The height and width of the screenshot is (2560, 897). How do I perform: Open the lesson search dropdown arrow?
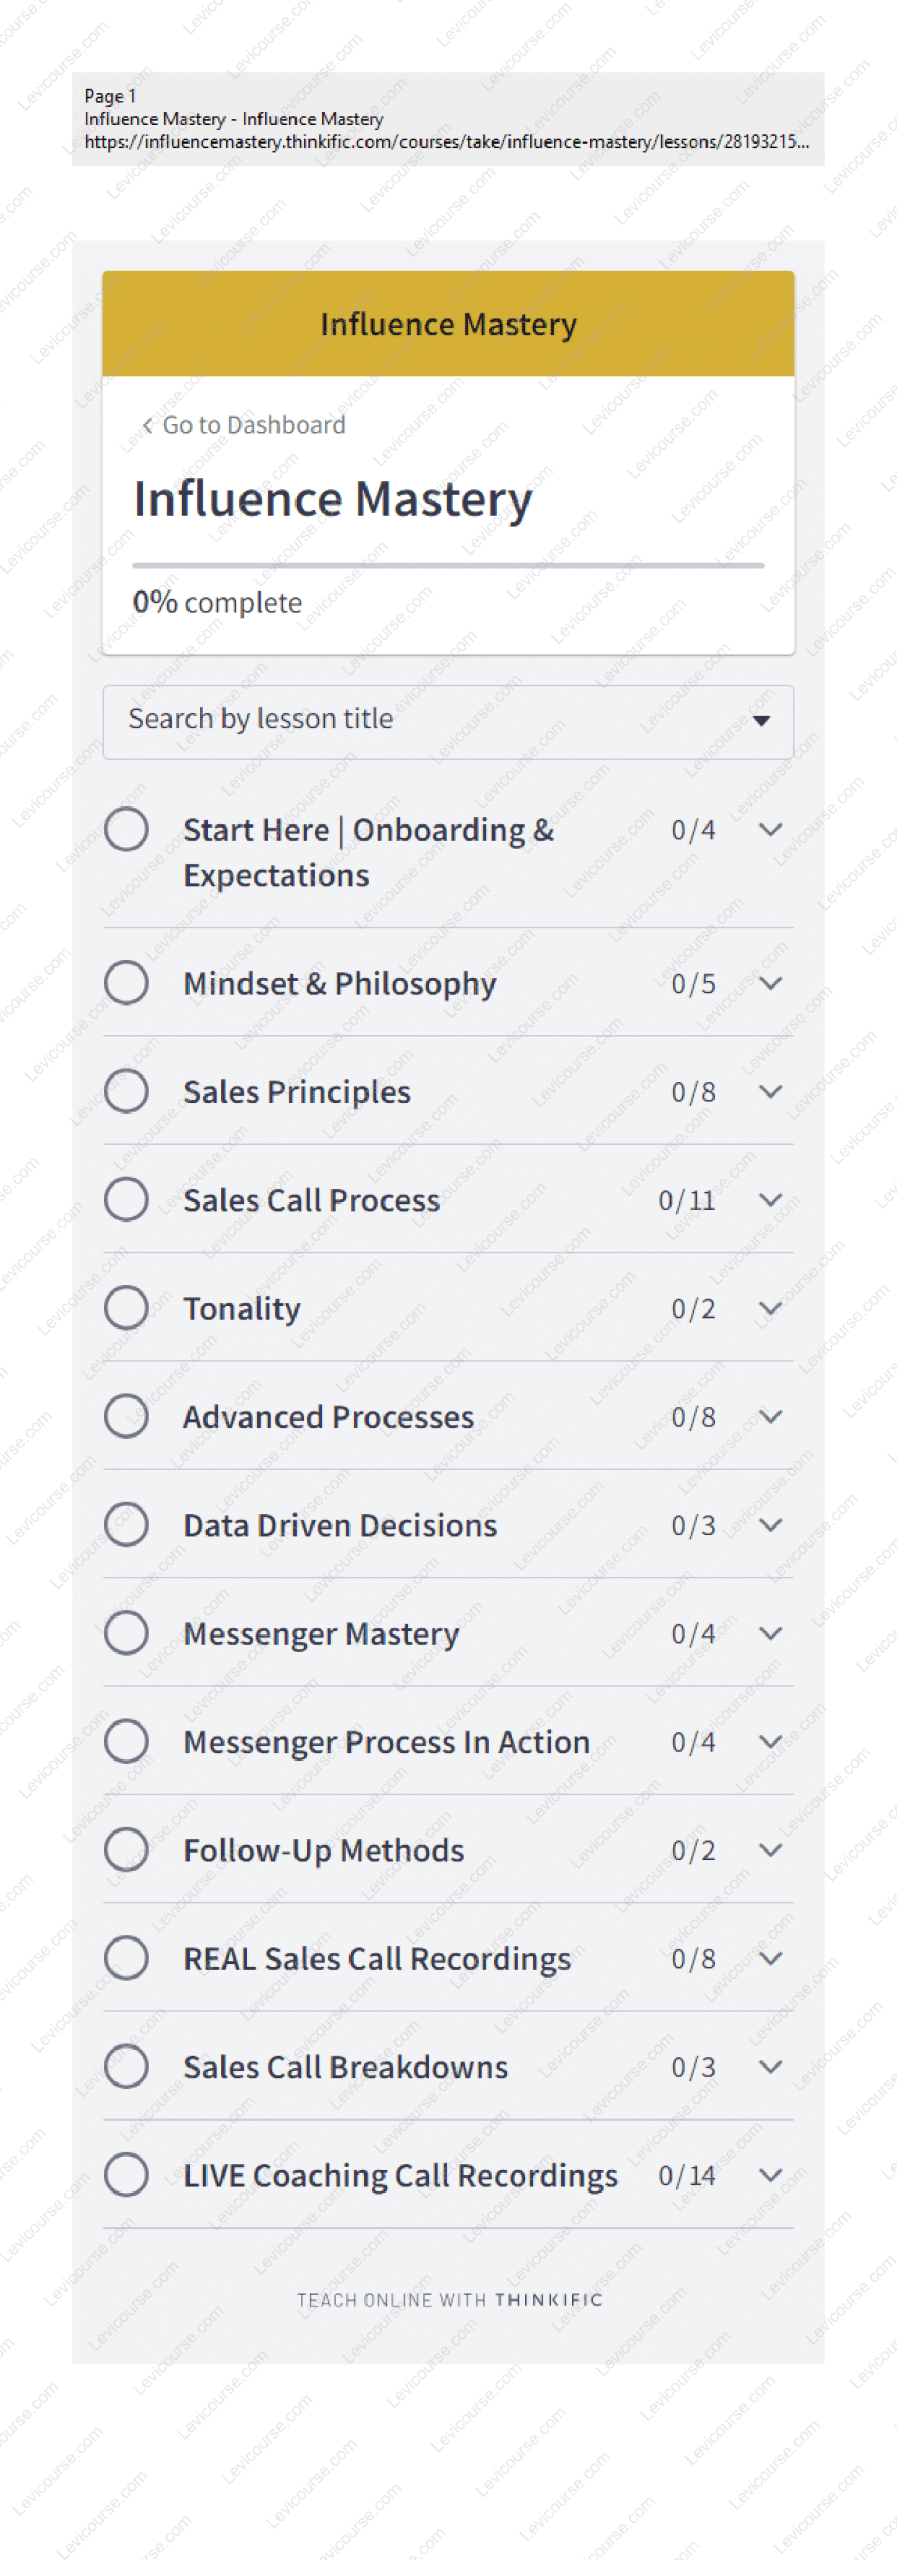click(x=761, y=721)
